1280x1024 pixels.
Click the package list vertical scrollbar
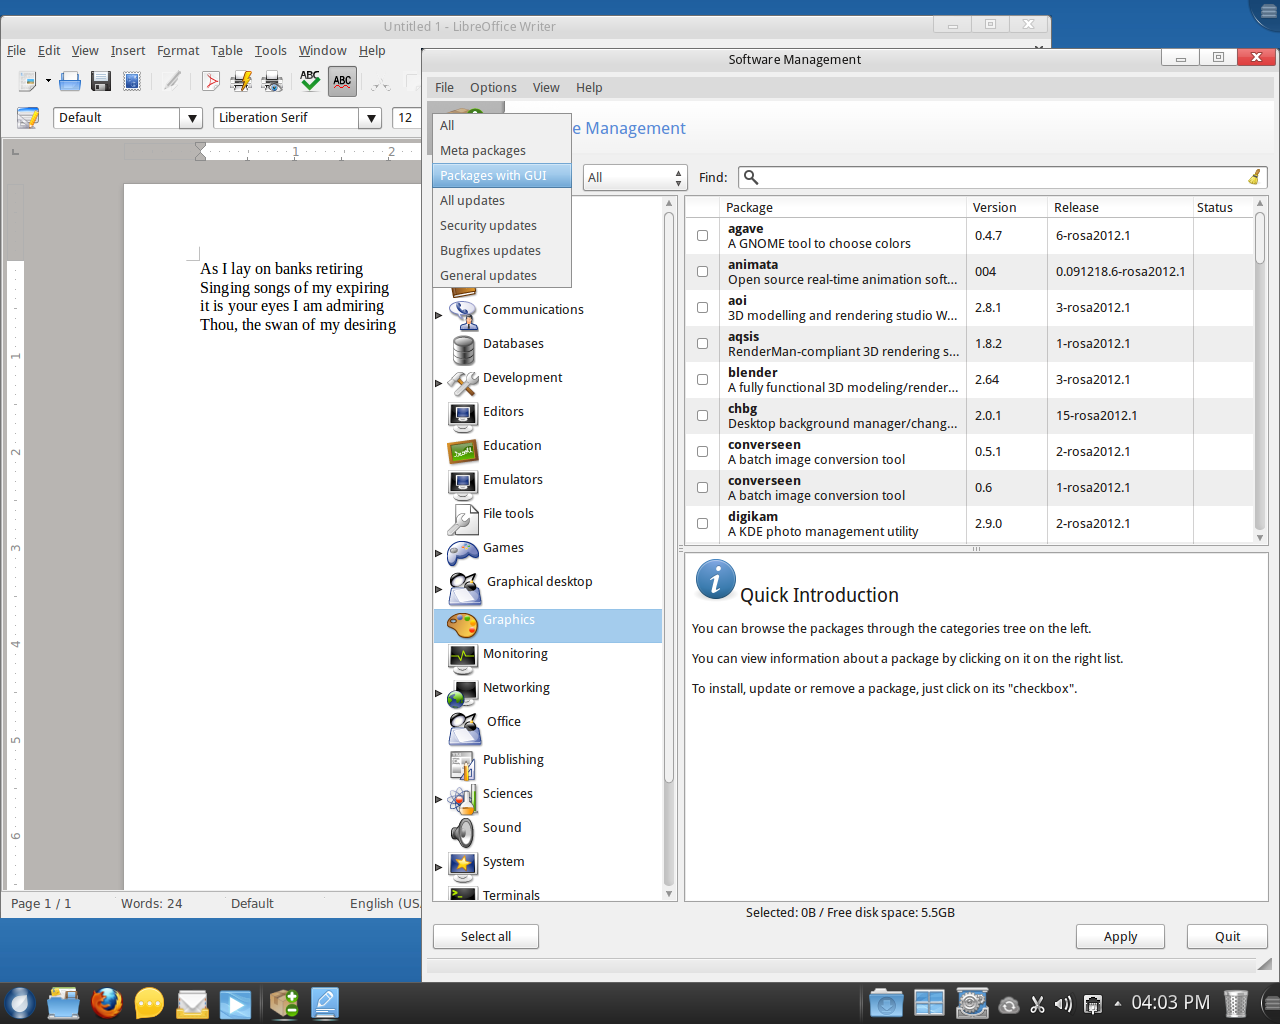point(1260,371)
